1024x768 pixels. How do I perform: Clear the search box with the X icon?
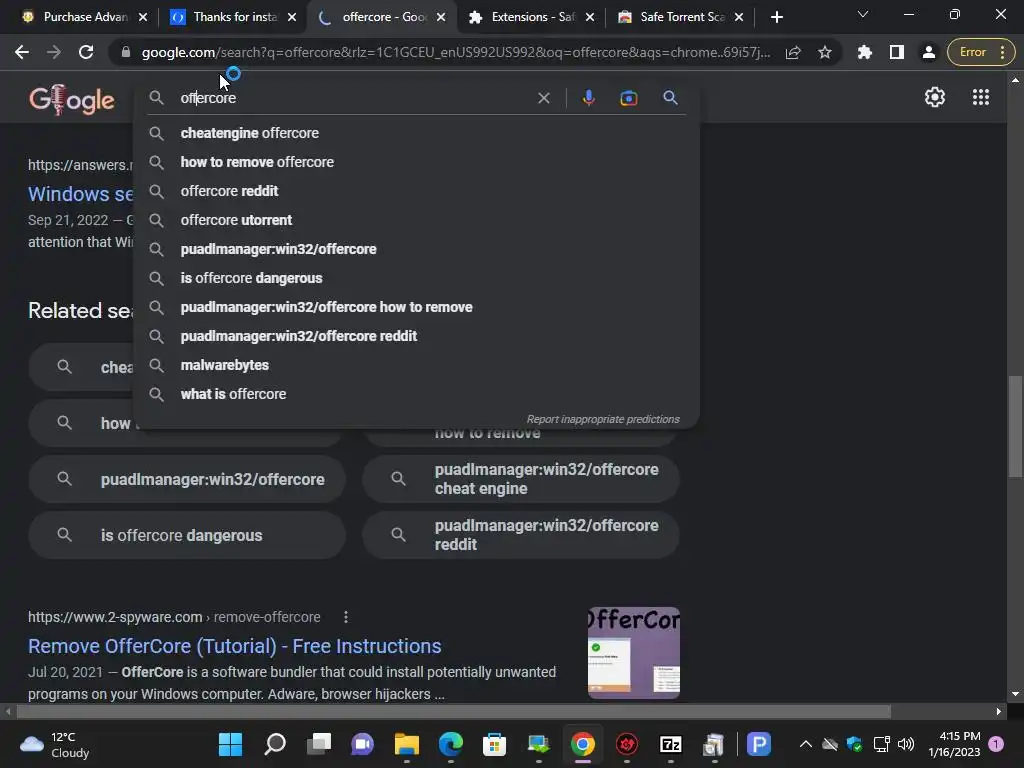543,98
